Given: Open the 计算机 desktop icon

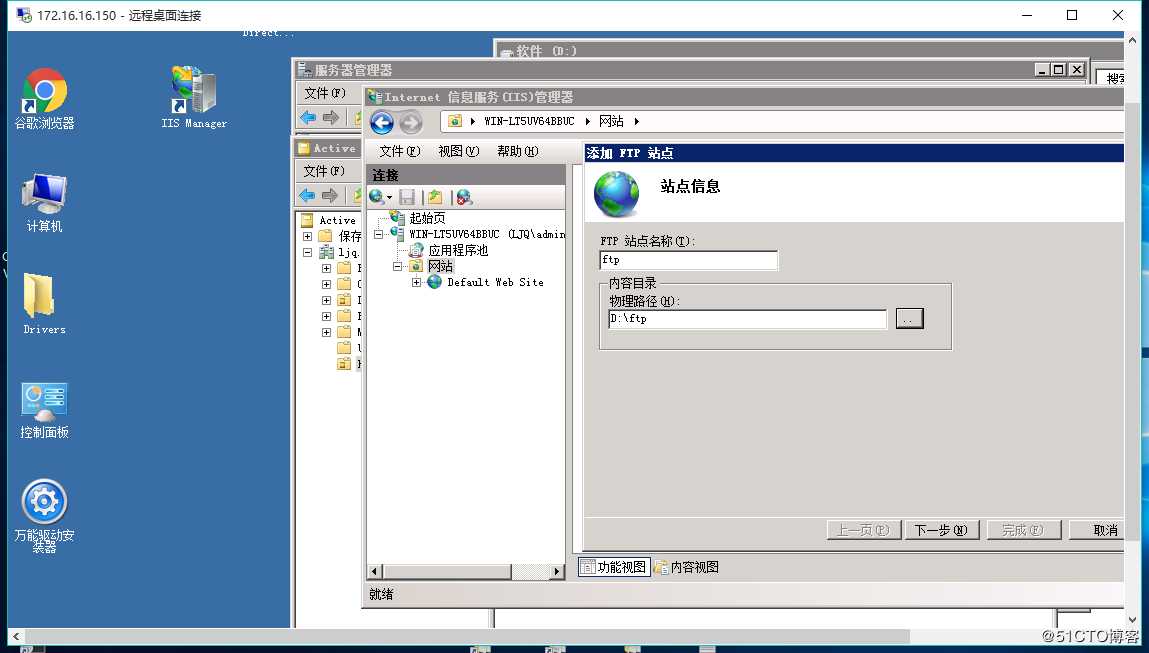Looking at the screenshot, I should pos(44,203).
